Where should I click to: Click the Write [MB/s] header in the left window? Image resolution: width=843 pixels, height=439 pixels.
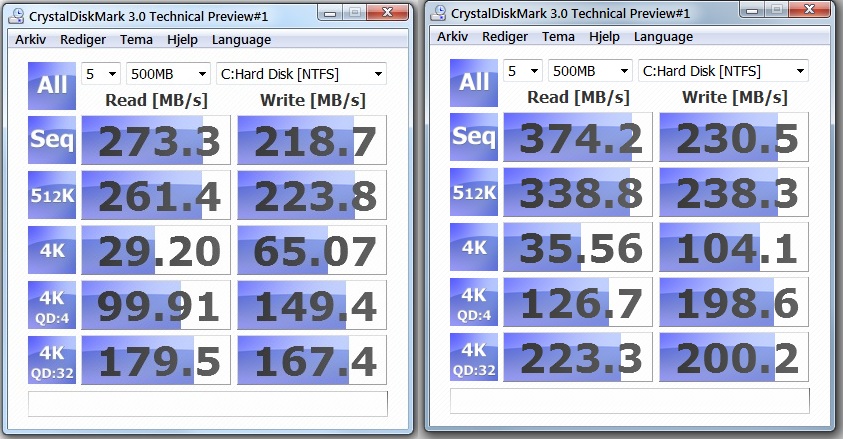click(312, 100)
